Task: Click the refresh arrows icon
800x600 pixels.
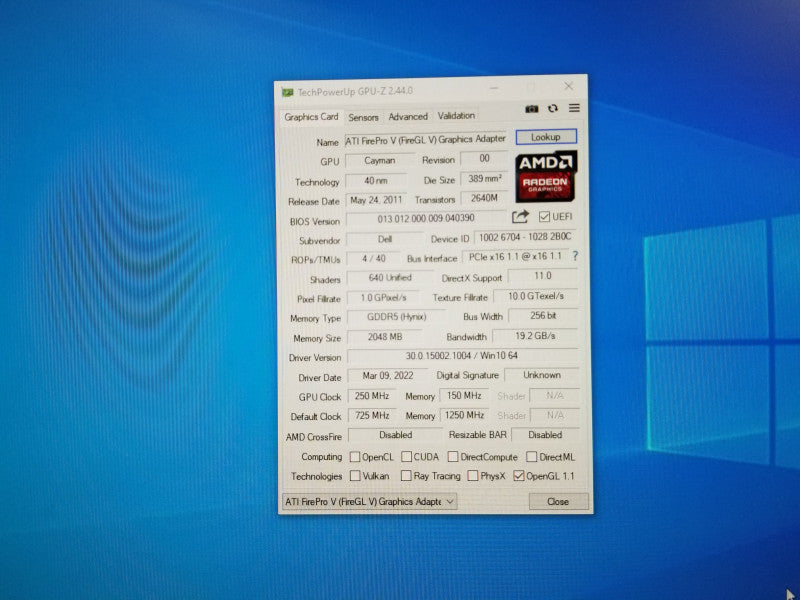Action: pos(553,109)
